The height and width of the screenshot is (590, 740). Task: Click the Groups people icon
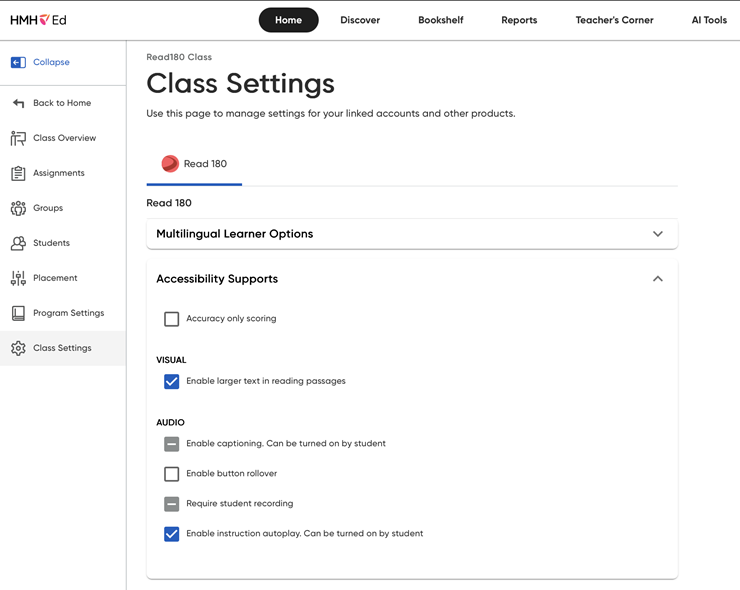point(18,208)
